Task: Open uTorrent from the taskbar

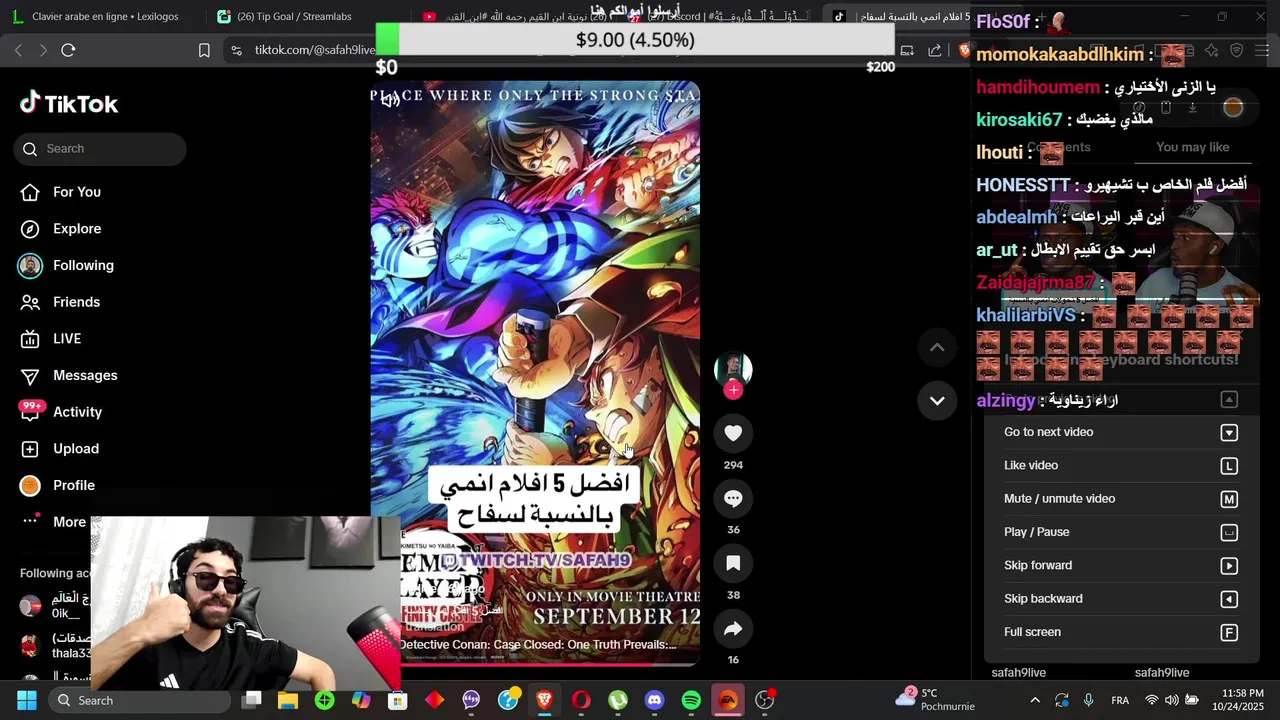Action: tap(618, 700)
